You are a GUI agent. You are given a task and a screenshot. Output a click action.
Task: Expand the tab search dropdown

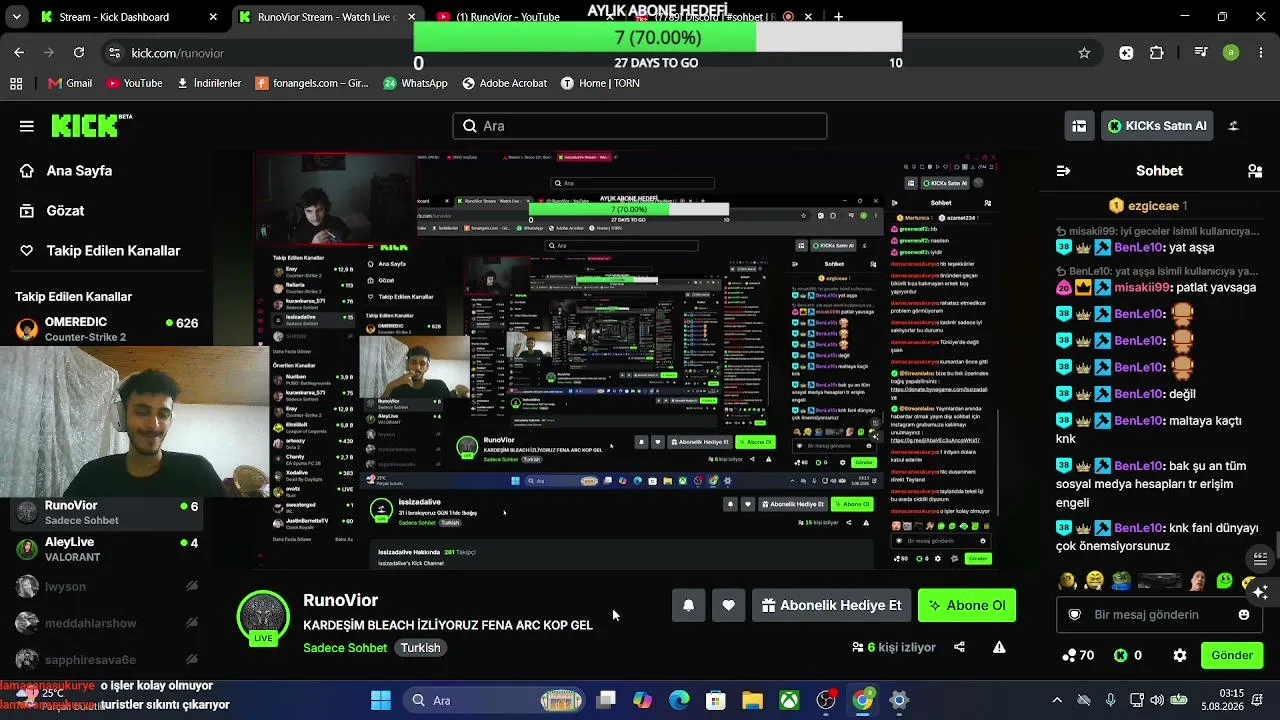click(x=19, y=17)
